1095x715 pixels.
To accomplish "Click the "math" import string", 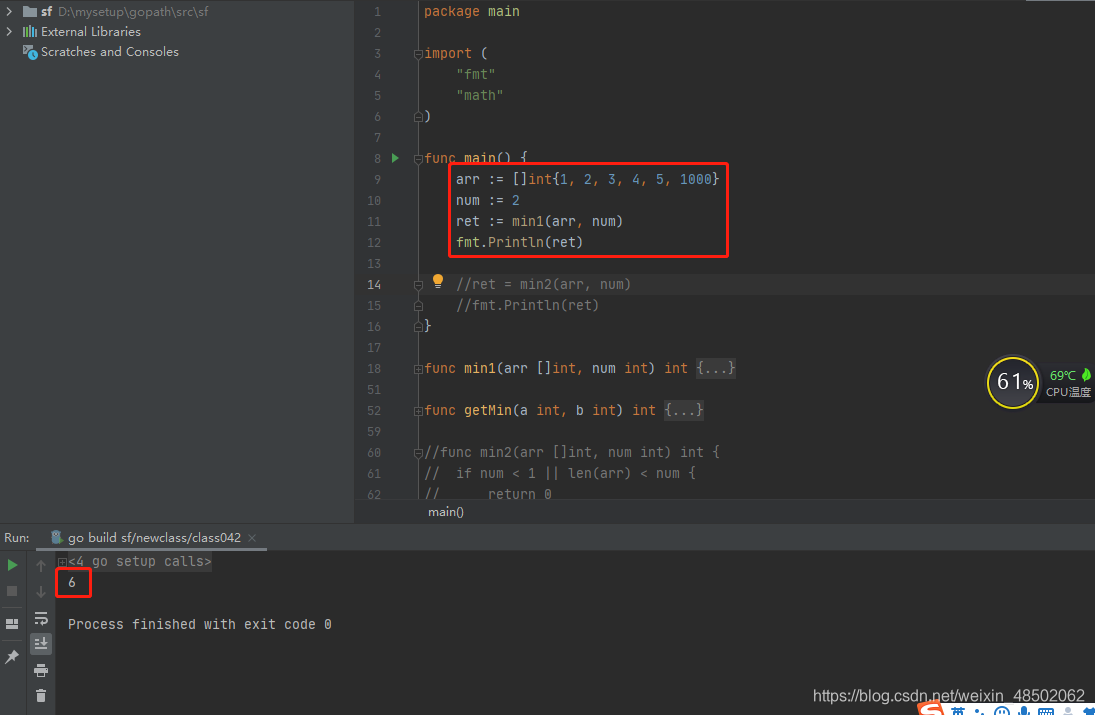I will (480, 95).
